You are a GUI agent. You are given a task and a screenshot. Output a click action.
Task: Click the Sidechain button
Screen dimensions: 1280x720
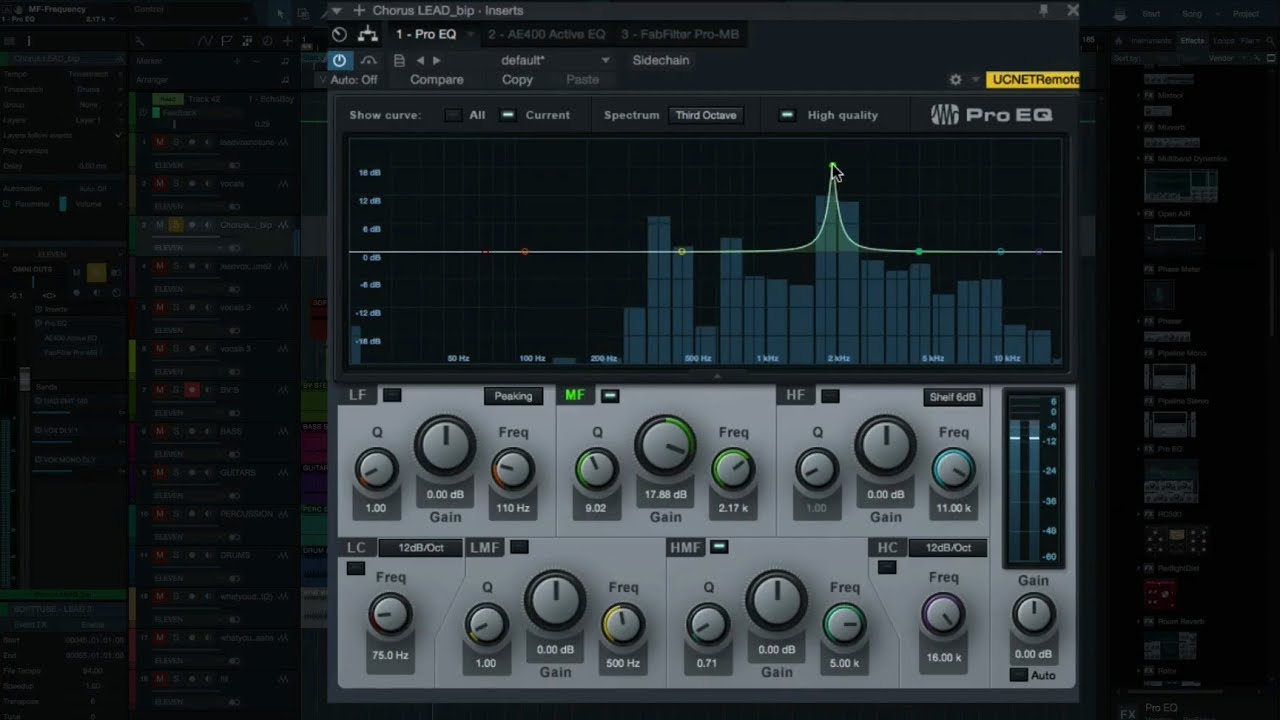pyautogui.click(x=660, y=60)
